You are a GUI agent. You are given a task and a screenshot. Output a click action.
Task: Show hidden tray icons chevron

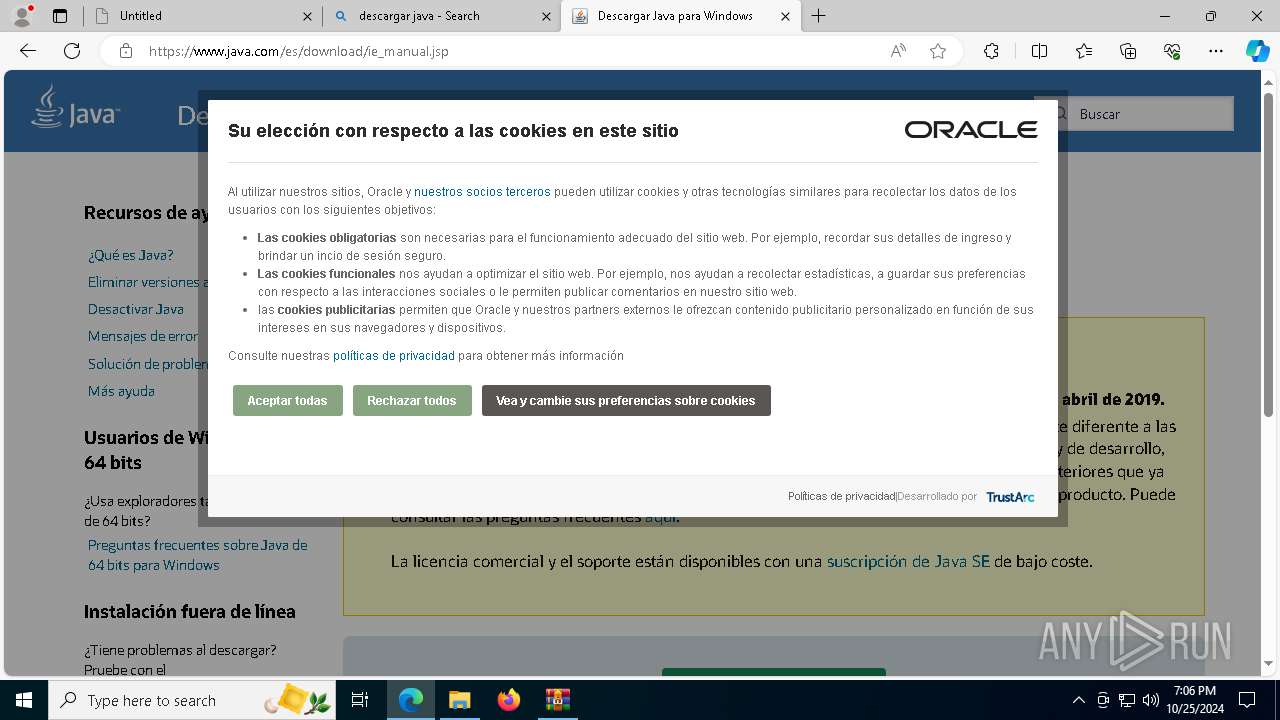tap(1078, 700)
